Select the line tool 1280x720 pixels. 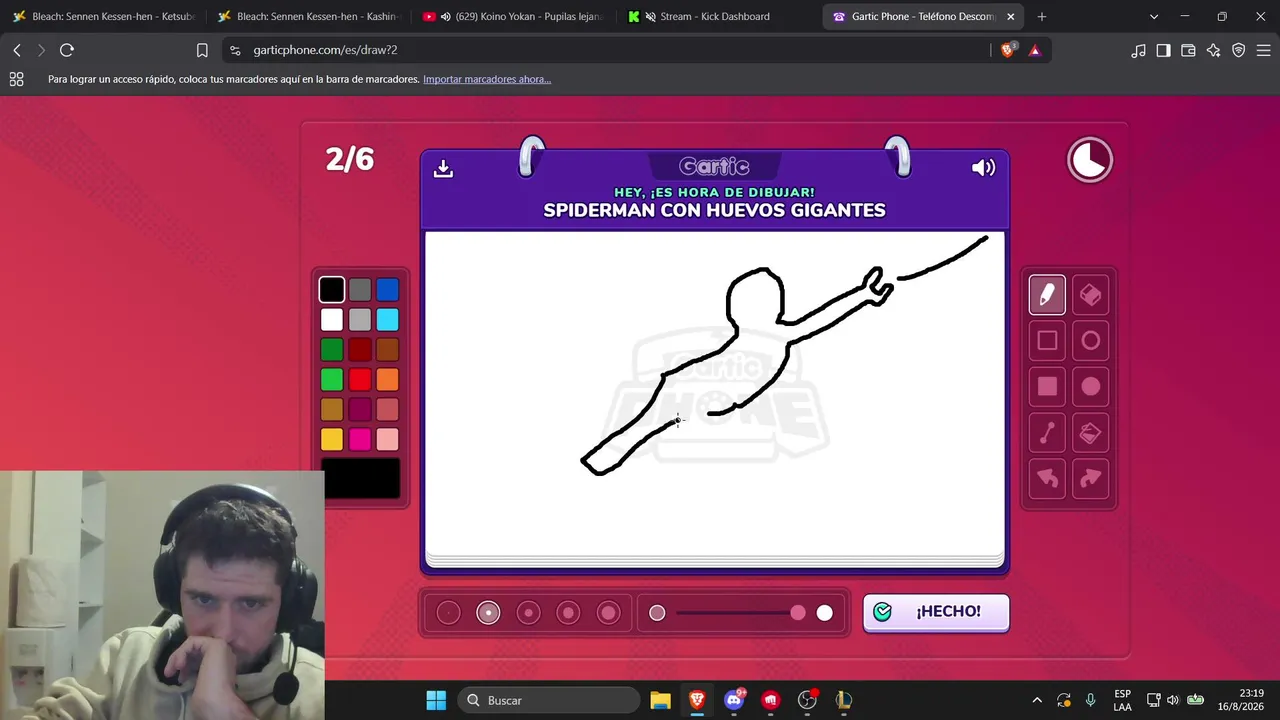point(1047,433)
